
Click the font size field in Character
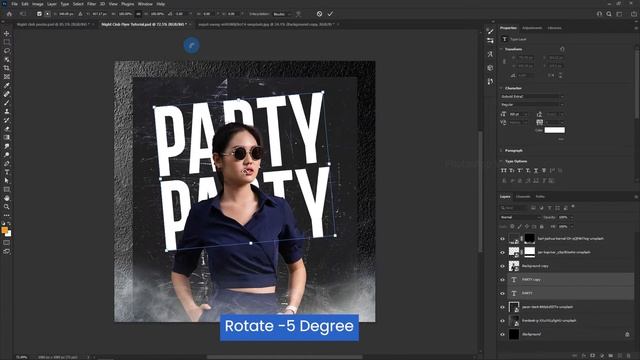coord(518,114)
